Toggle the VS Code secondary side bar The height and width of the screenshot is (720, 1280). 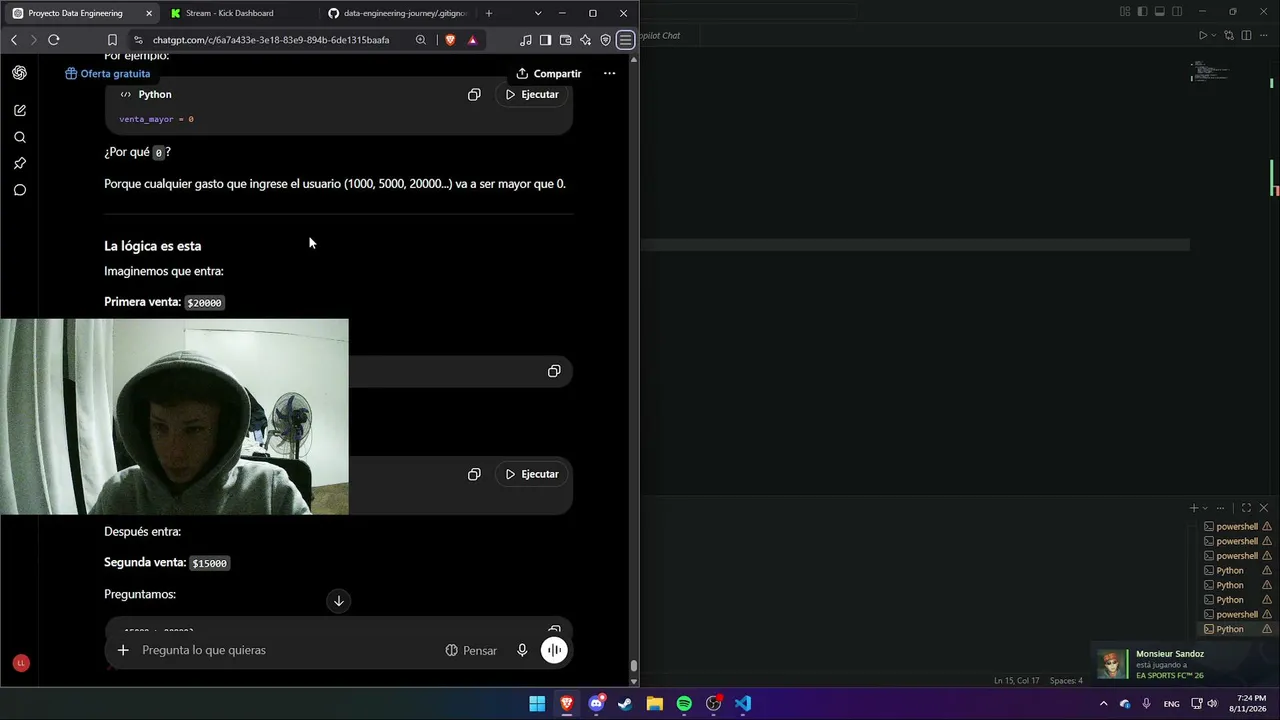(x=1177, y=12)
